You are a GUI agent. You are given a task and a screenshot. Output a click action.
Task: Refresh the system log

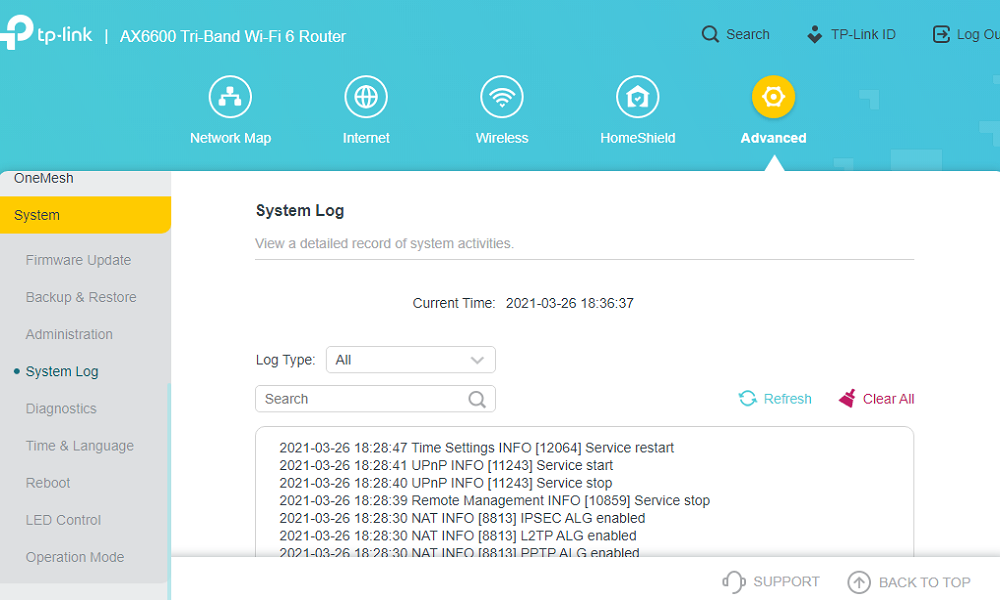(775, 399)
